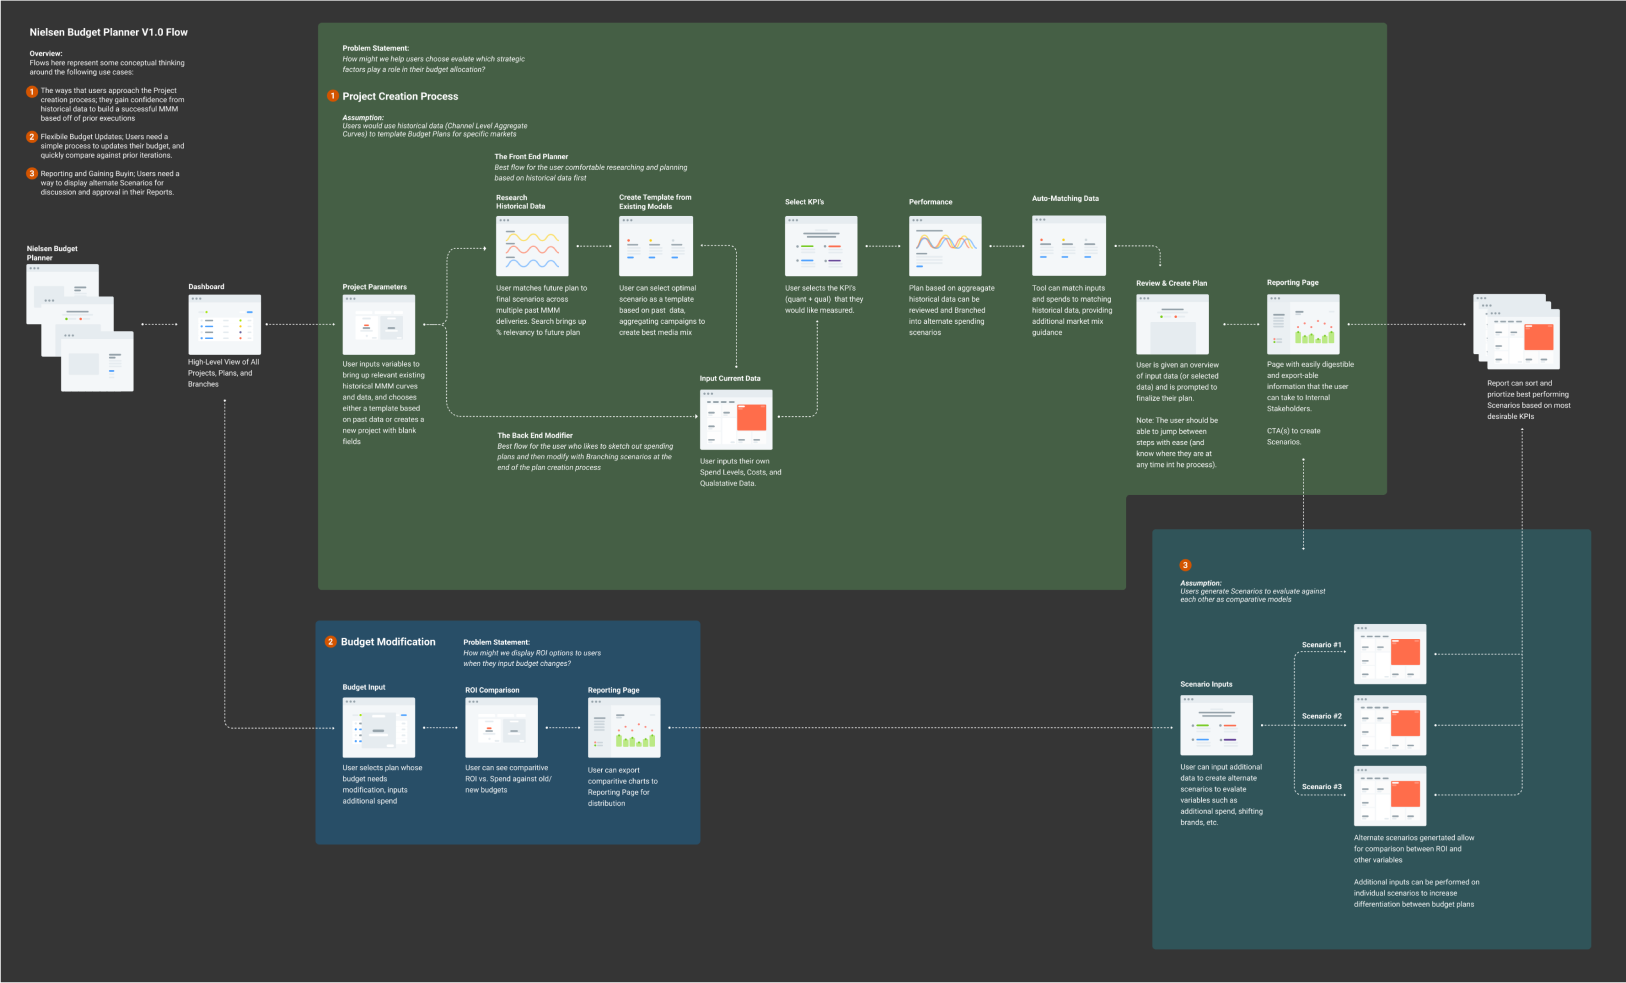1626x983 pixels.
Task: Click text 'Additional inputs can be performed on individual'
Action: coord(1417,893)
